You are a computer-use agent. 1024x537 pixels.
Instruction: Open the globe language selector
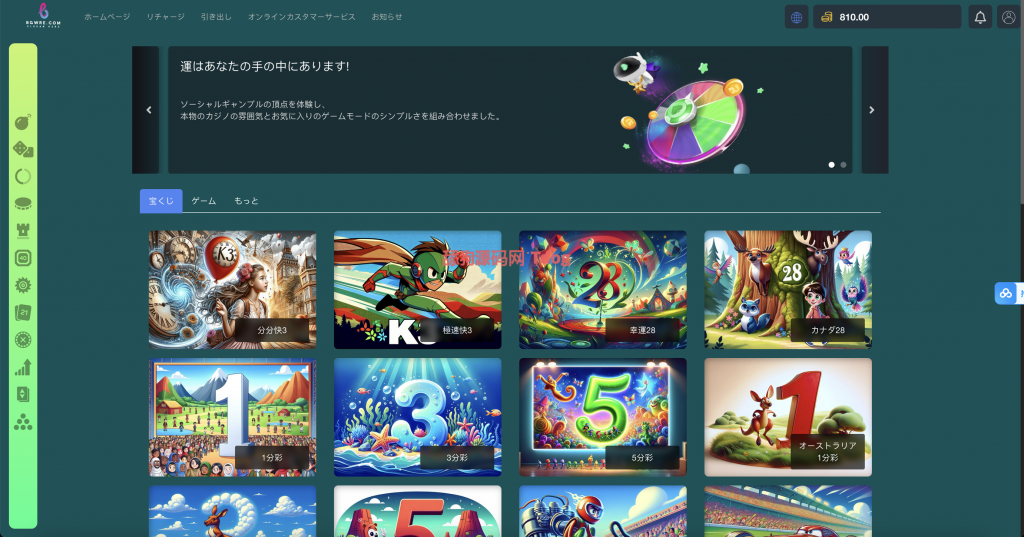click(x=796, y=17)
